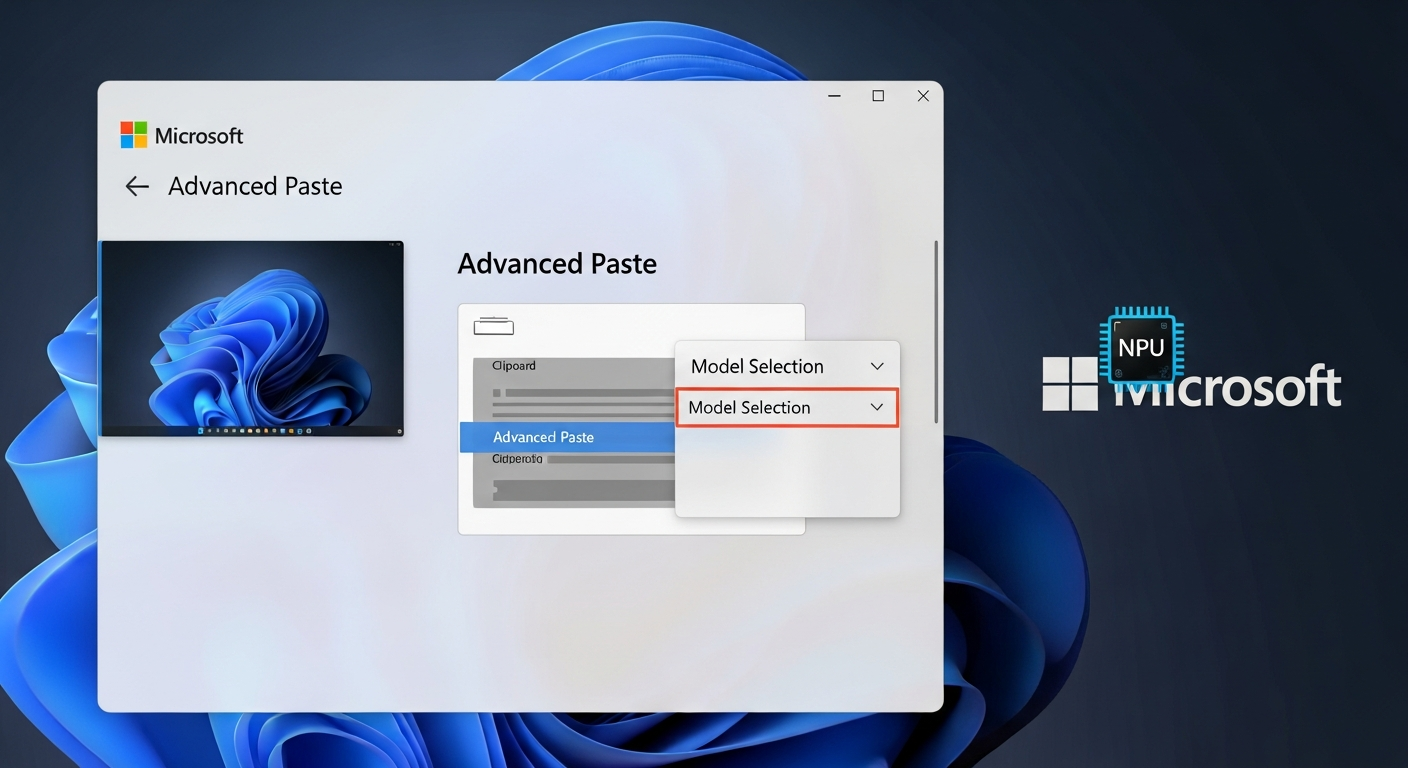Maximize the Advanced Paste window

click(x=878, y=96)
